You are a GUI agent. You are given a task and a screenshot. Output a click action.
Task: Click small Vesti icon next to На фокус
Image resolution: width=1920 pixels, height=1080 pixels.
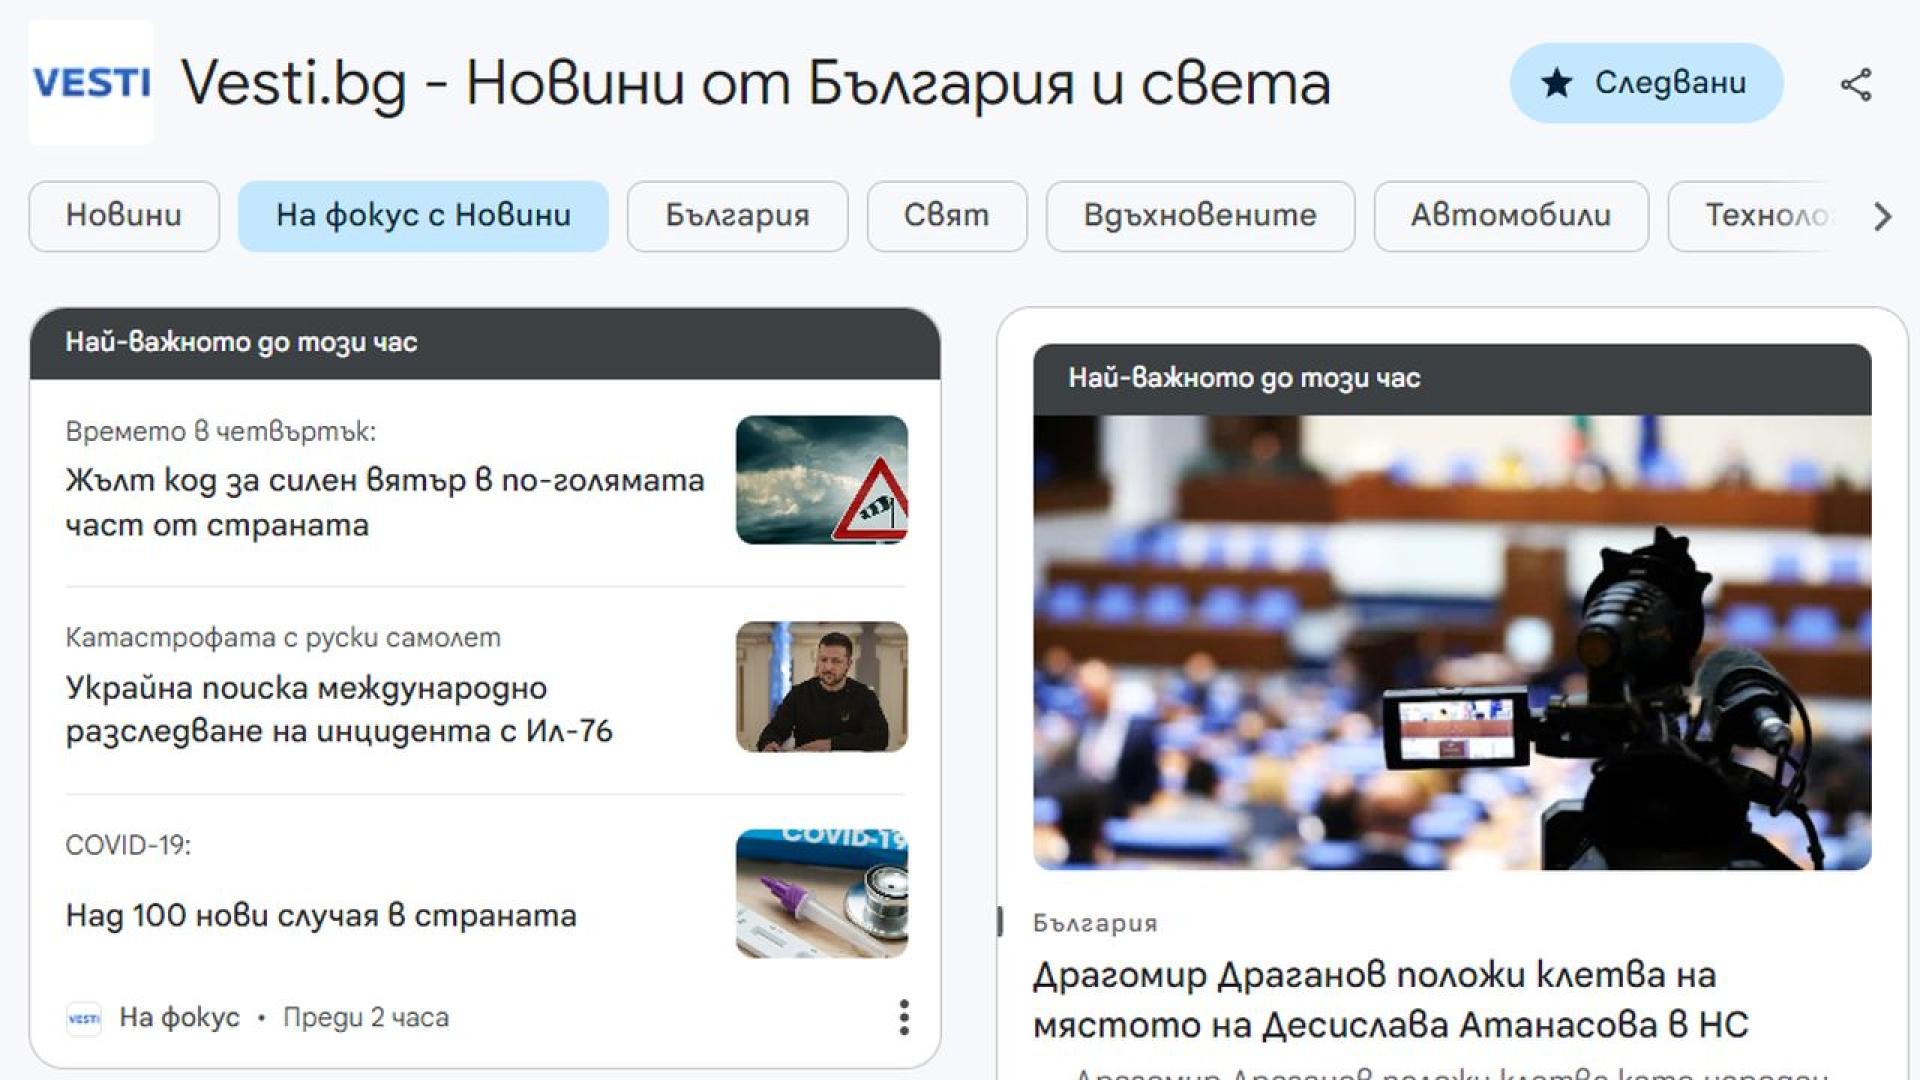pos(84,1018)
